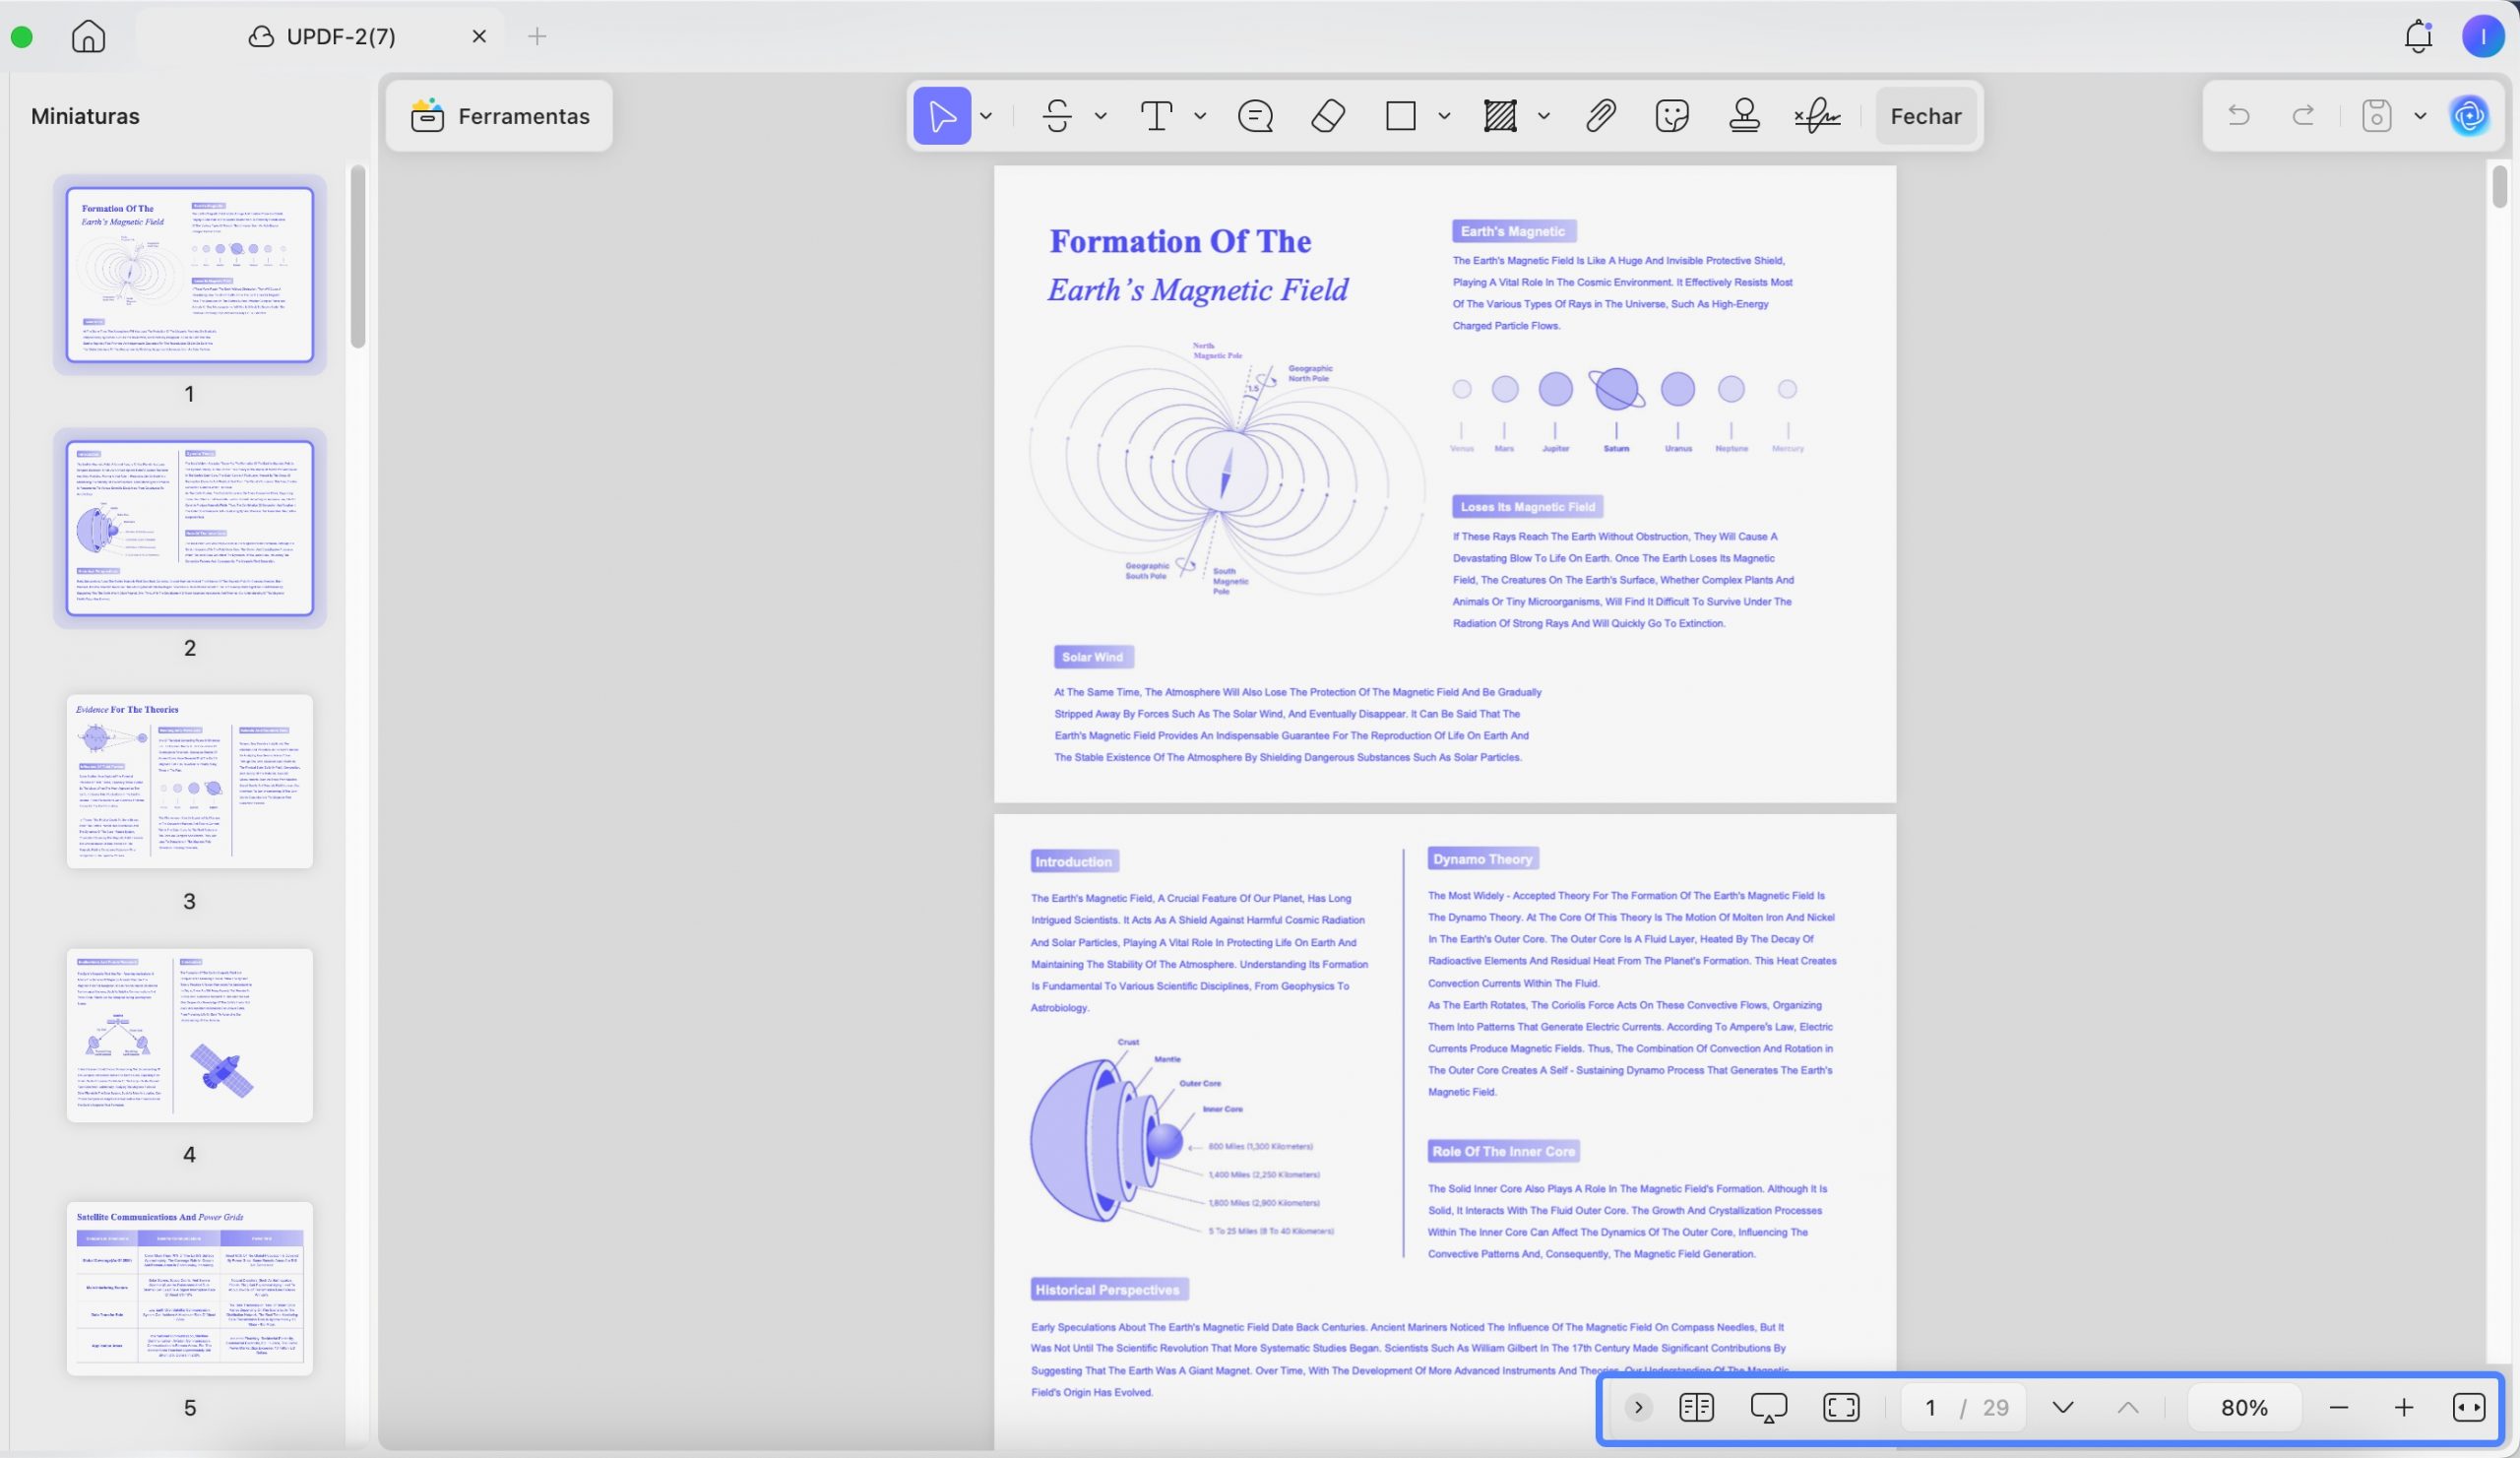Click the zoom in plus button
This screenshot has width=2520, height=1458.
point(2404,1407)
